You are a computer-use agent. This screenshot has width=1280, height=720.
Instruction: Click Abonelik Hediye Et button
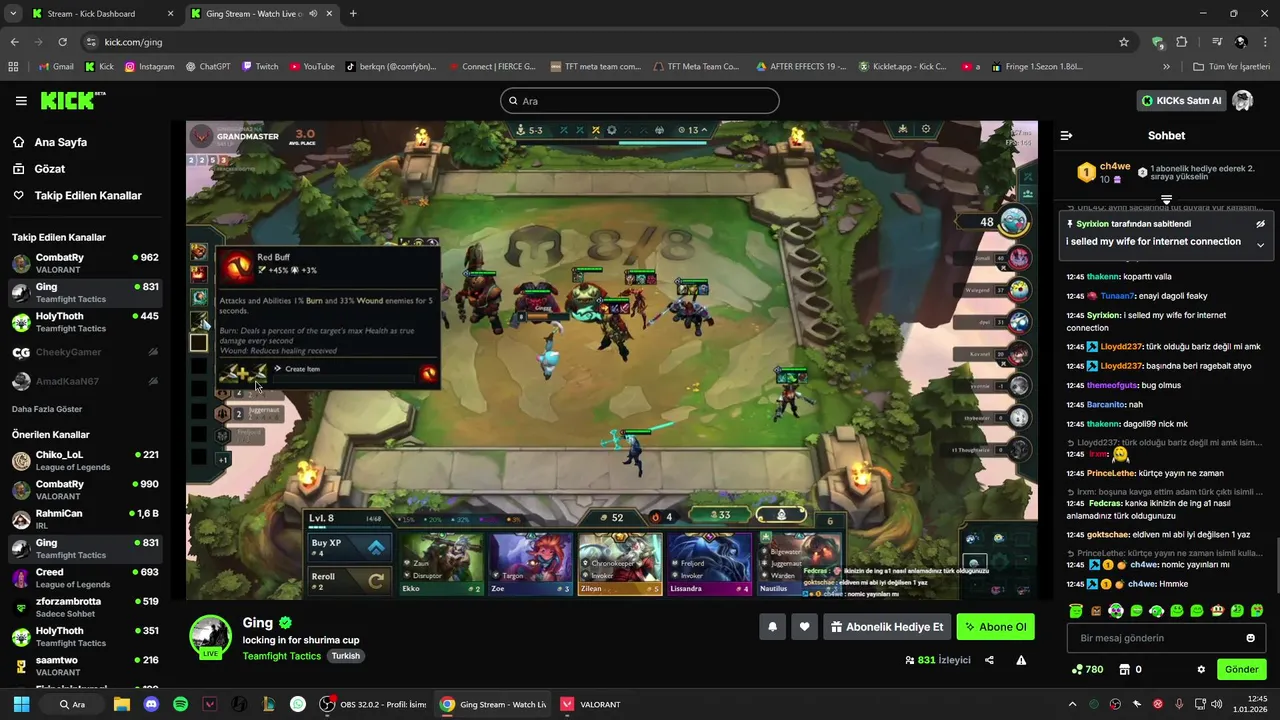[886, 627]
